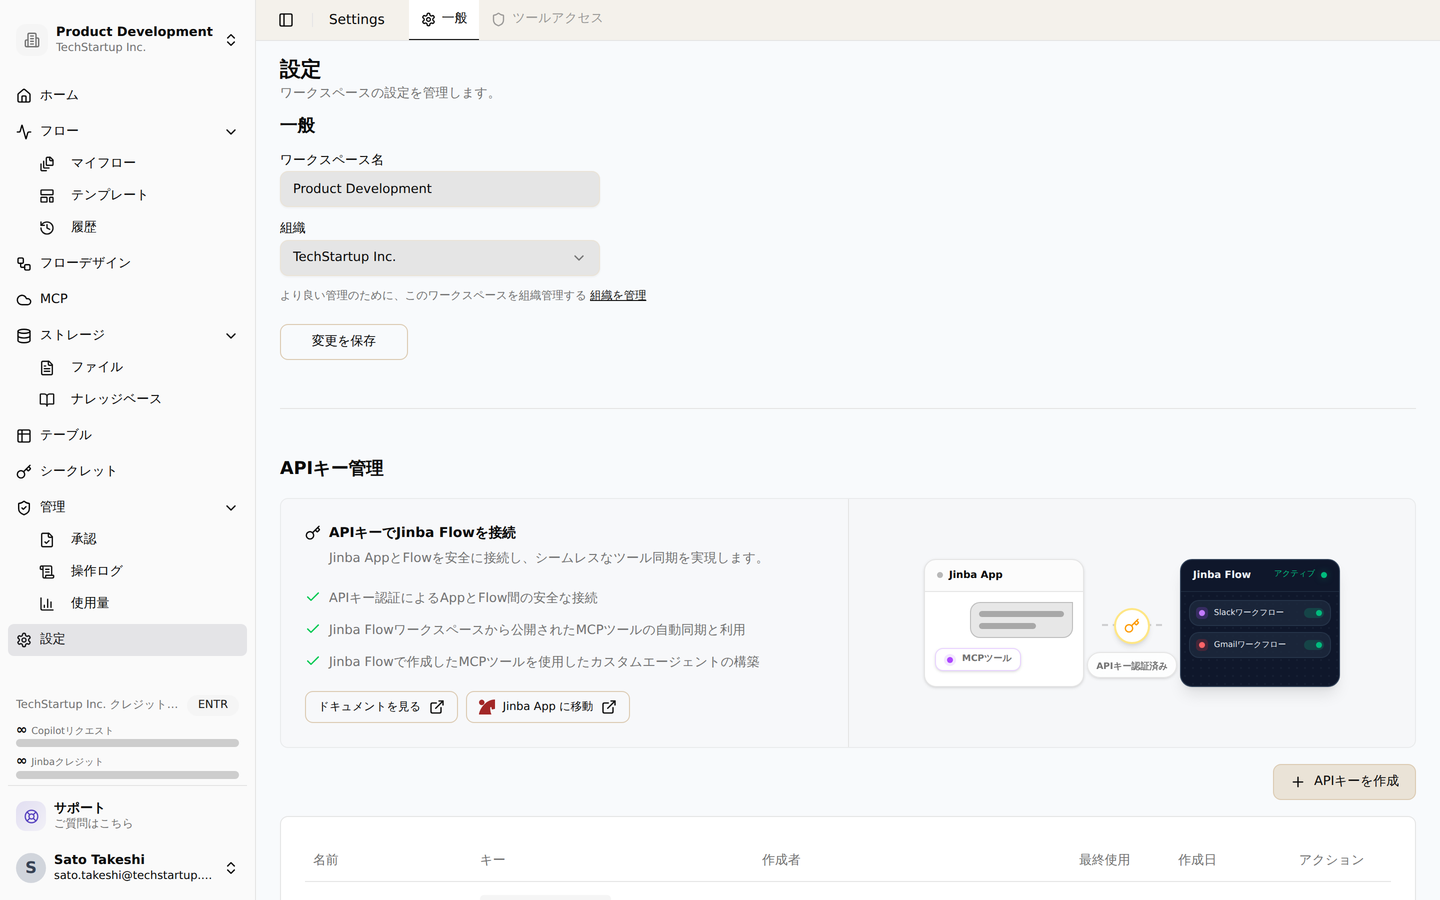Collapse the 管理 section chevron
This screenshot has width=1440, height=900.
231,508
